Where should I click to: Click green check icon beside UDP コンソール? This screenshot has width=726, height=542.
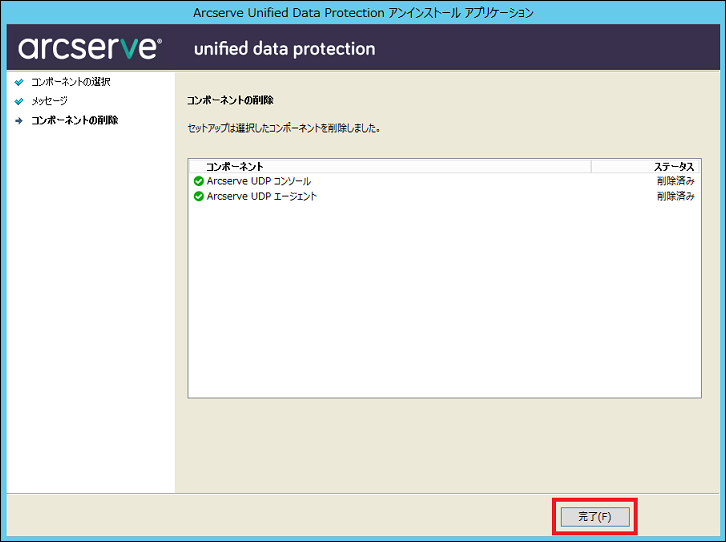tap(199, 181)
